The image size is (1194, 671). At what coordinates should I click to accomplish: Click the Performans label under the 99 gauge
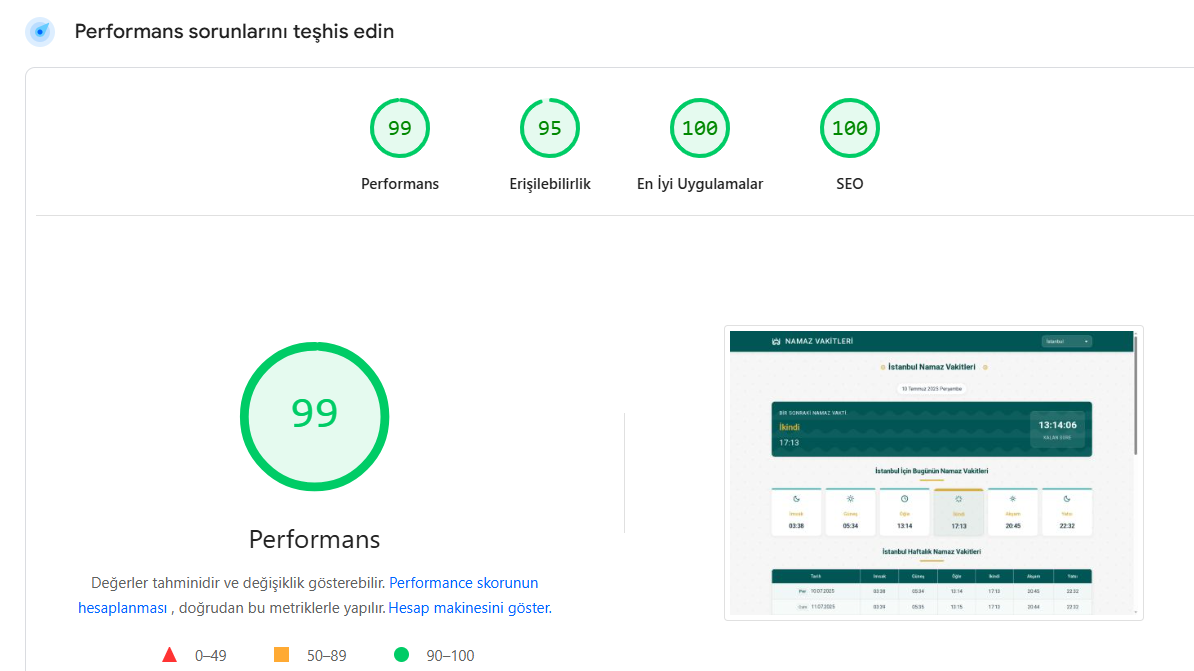coord(400,184)
